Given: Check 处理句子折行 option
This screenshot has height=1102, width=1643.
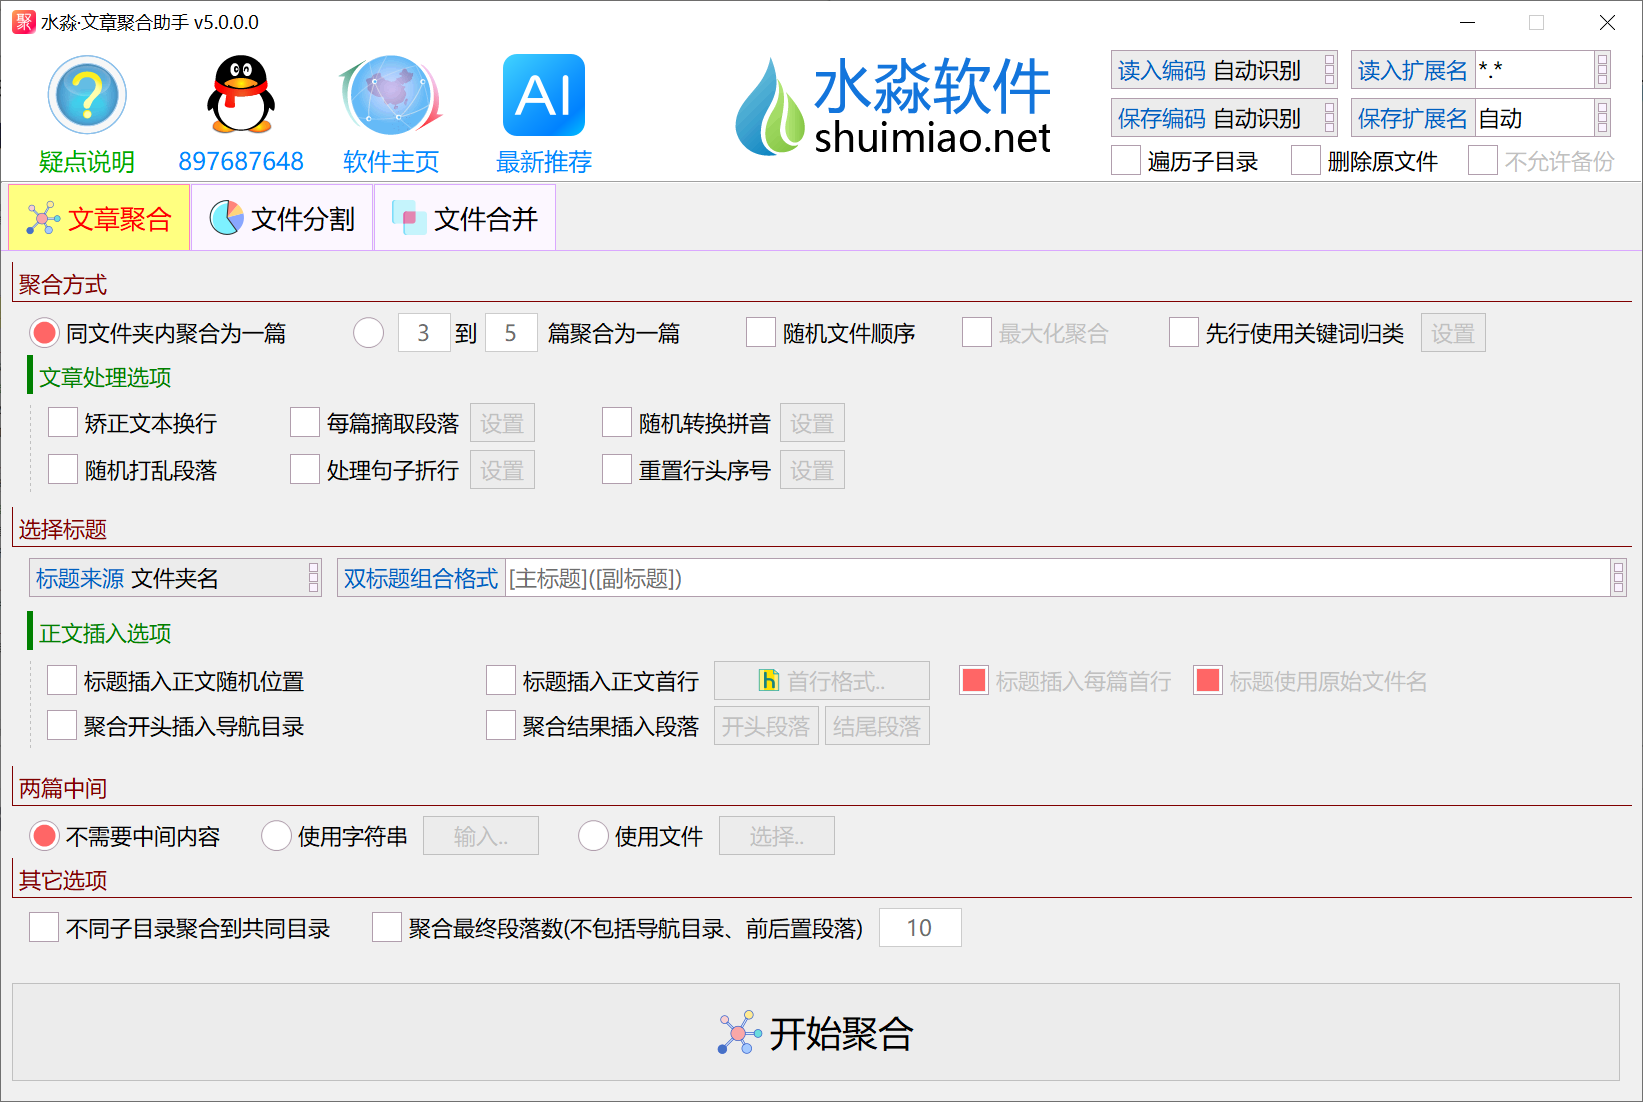Looking at the screenshot, I should tap(305, 470).
